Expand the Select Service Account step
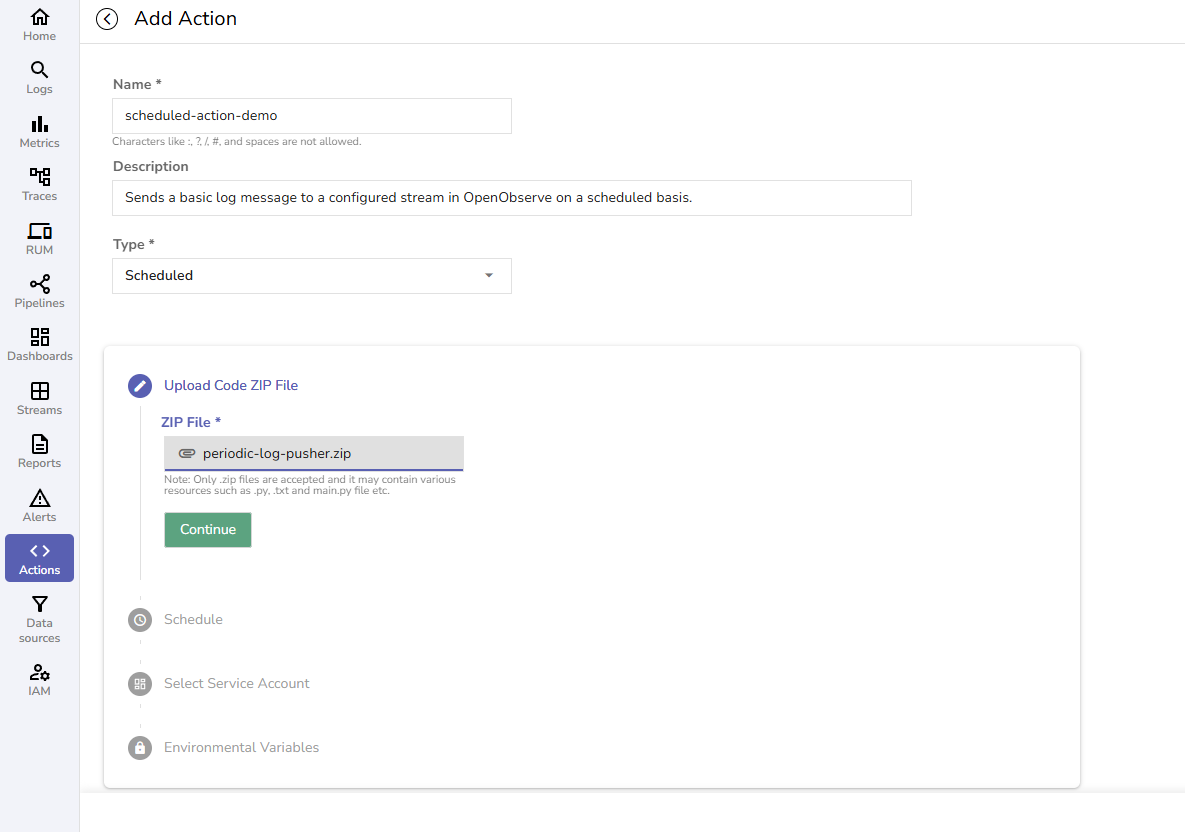The height and width of the screenshot is (832, 1185). click(x=236, y=683)
